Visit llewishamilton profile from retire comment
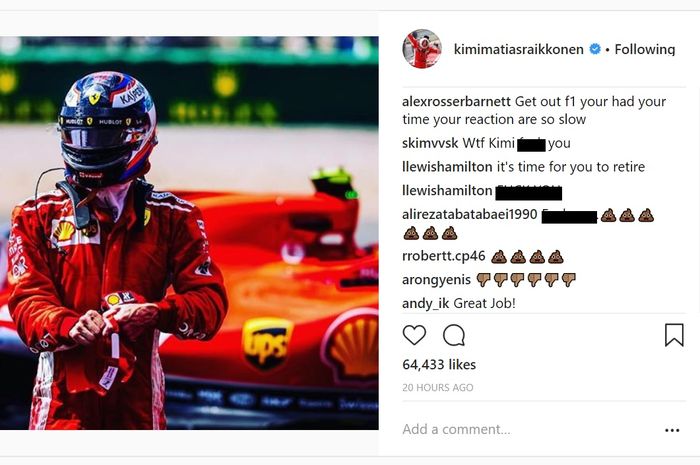700x465 pixels. click(447, 167)
